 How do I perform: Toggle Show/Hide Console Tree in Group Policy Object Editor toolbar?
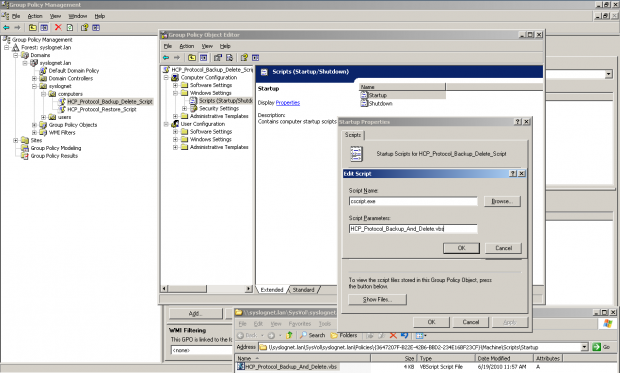pos(203,58)
